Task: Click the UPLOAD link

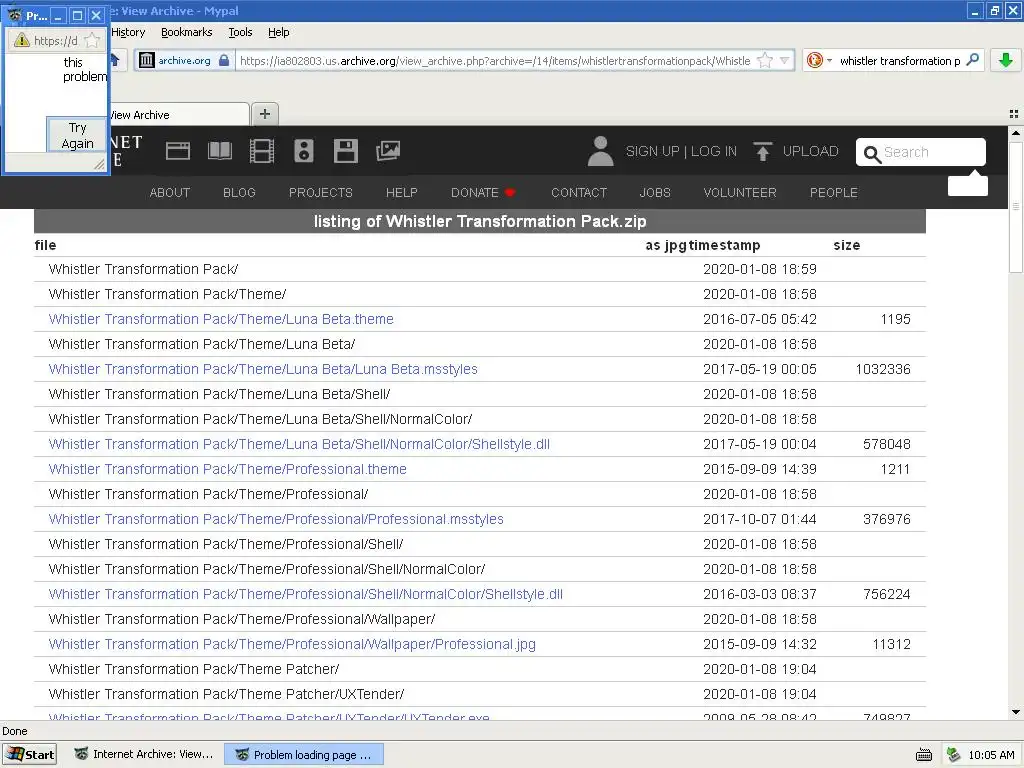Action: tap(810, 151)
